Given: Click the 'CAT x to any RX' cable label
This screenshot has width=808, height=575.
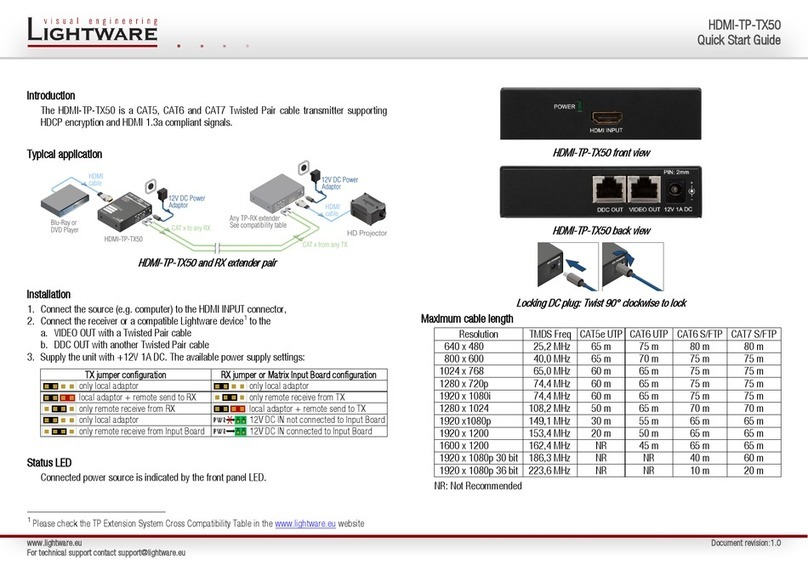Looking at the screenshot, I should pyautogui.click(x=191, y=228).
